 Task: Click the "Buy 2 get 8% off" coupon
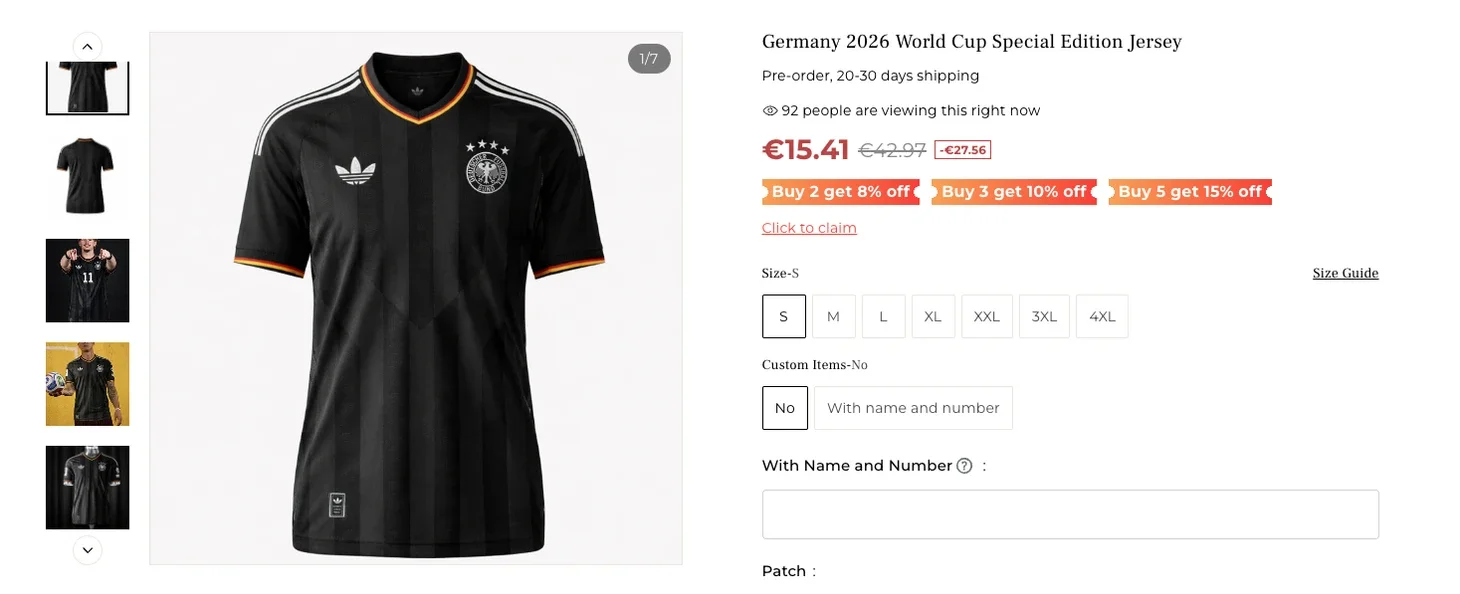pyautogui.click(x=841, y=191)
